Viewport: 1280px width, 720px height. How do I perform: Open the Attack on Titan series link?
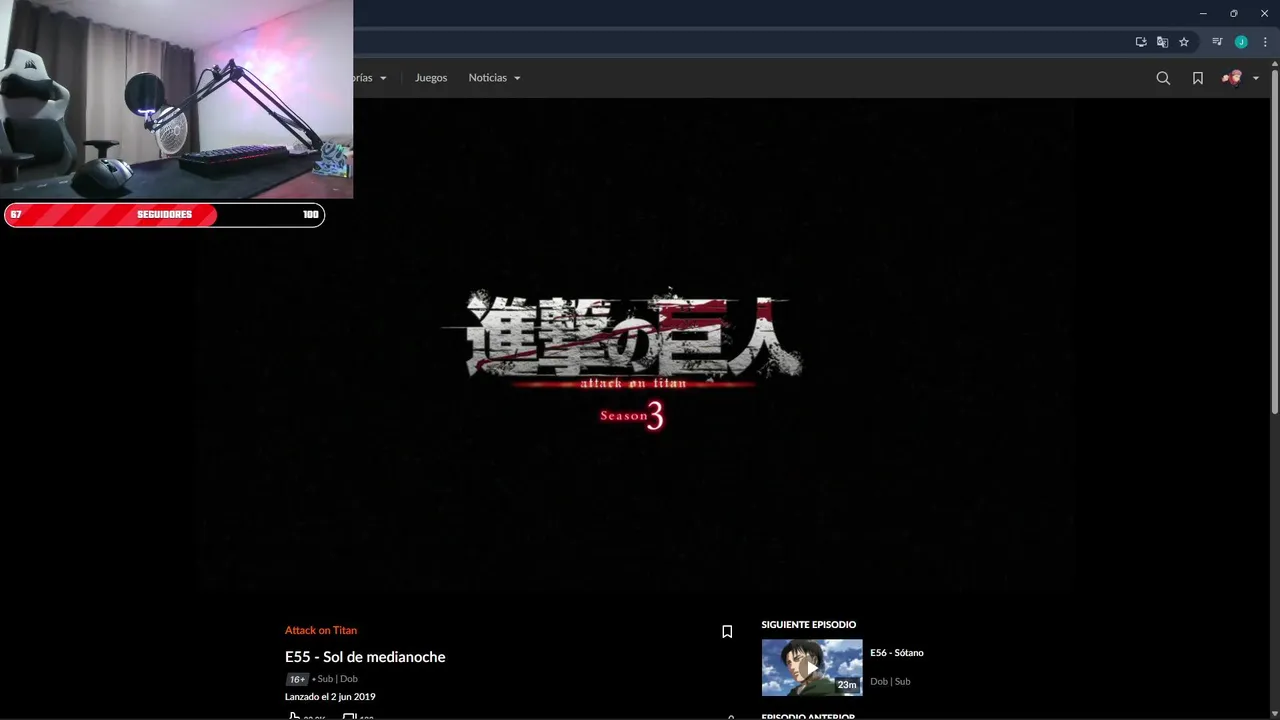(x=321, y=630)
